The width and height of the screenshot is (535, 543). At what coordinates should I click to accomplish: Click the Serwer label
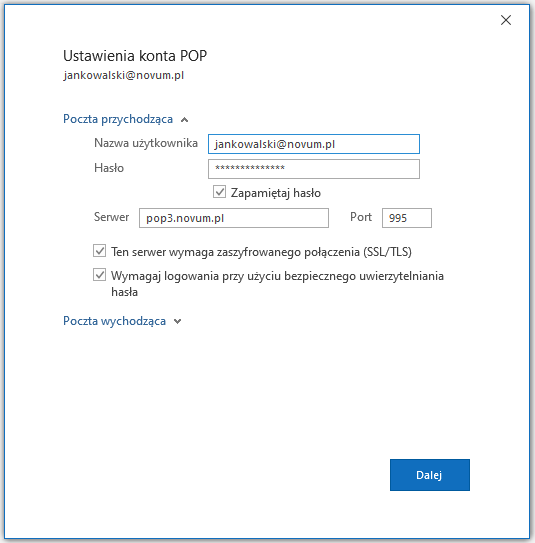tap(111, 217)
